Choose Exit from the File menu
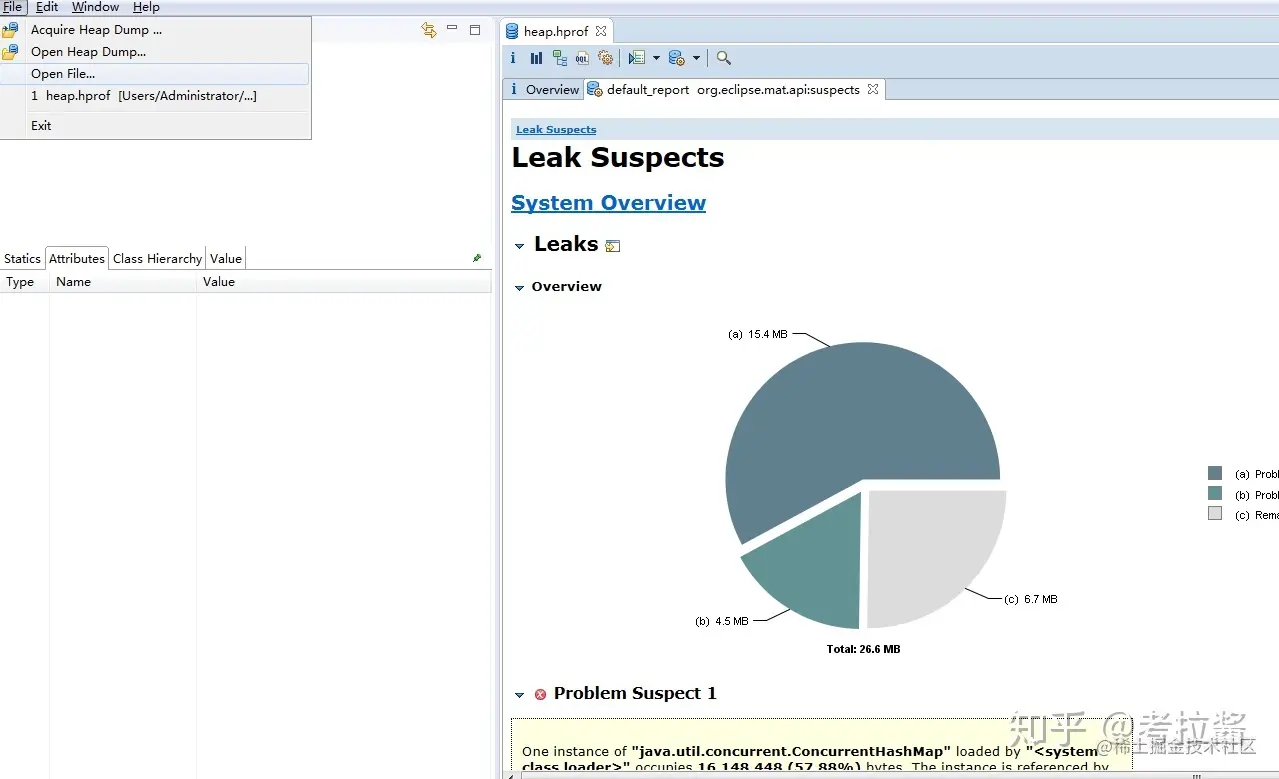Image resolution: width=1279 pixels, height=779 pixels. [155, 126]
